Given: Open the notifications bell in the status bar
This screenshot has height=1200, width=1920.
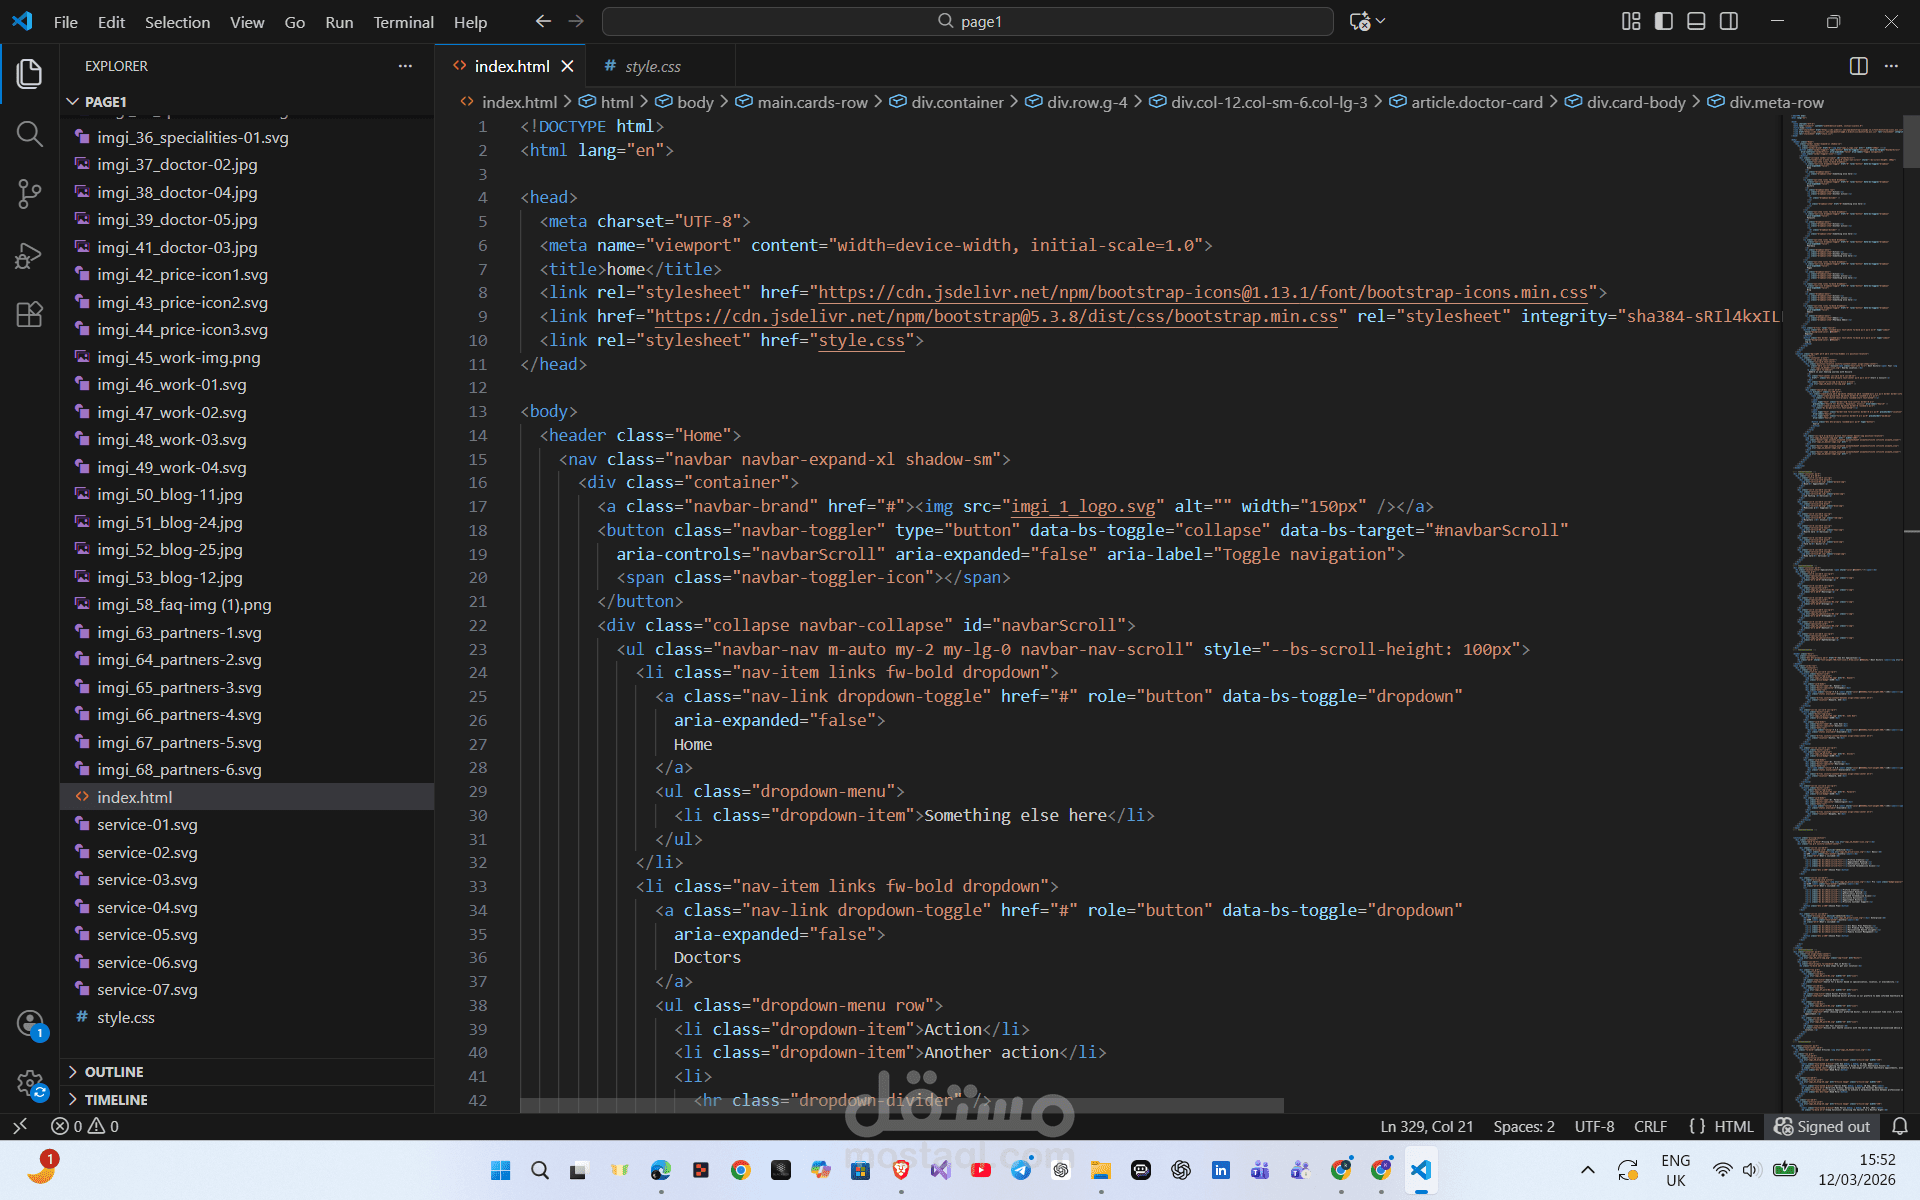Looking at the screenshot, I should (x=1900, y=1126).
